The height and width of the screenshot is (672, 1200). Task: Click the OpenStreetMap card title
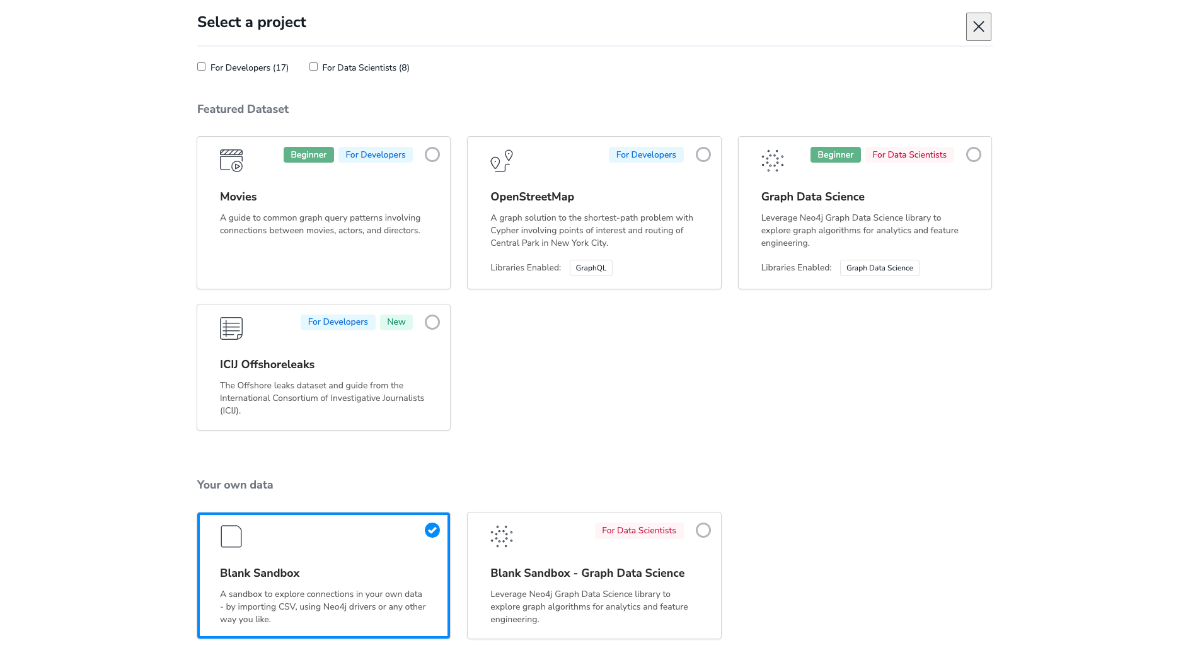point(532,197)
